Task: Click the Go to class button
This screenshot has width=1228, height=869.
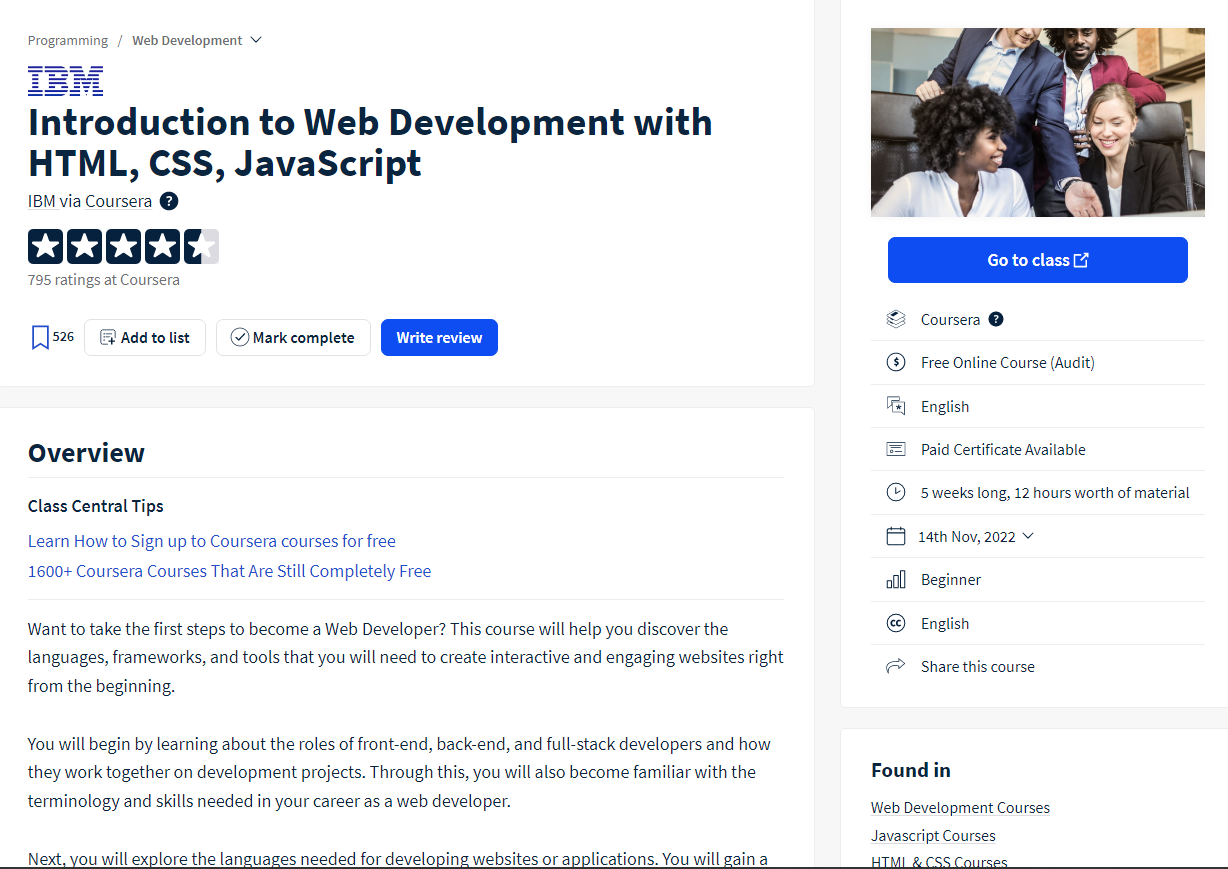Action: [x=1038, y=260]
